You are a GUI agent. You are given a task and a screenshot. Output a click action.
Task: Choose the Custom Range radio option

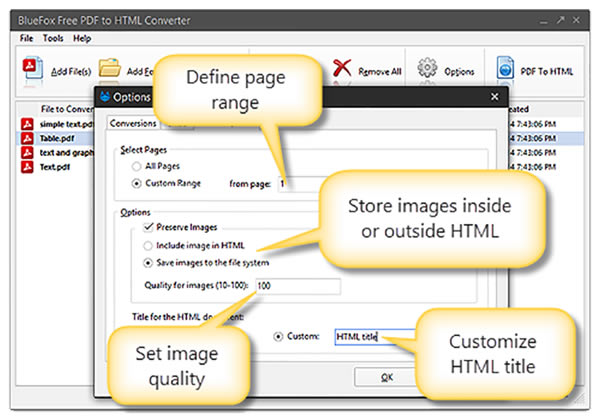[137, 184]
